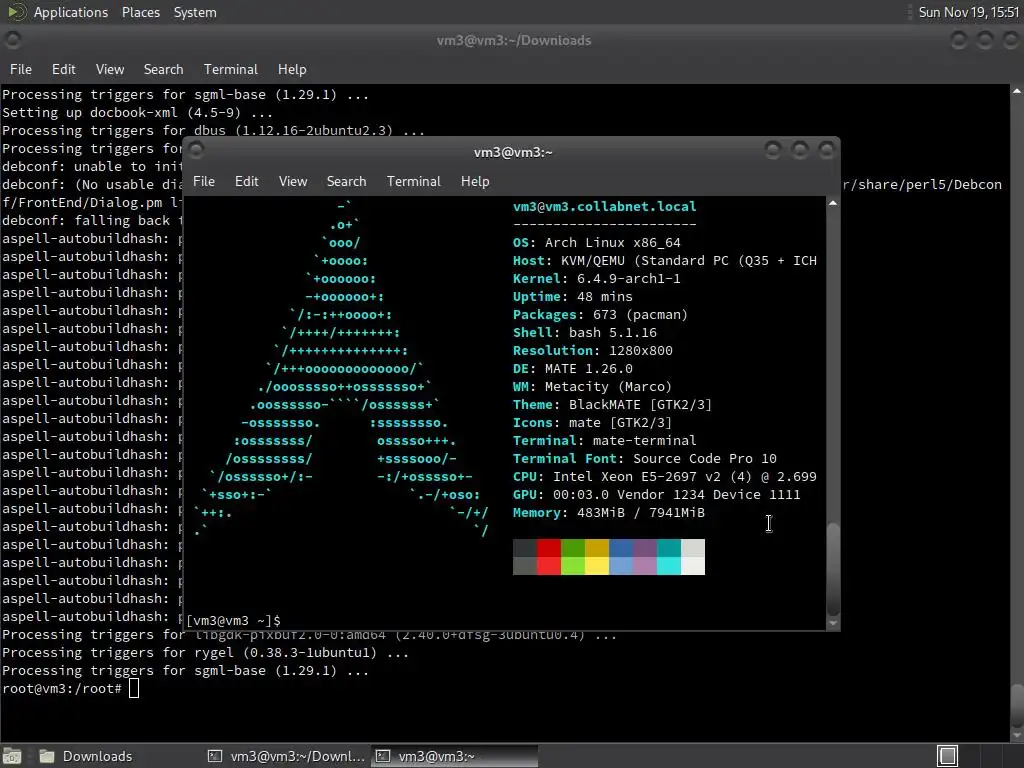Click the 'Resolution: 1280x800' line
Screen dimensions: 1024x768
(592, 351)
